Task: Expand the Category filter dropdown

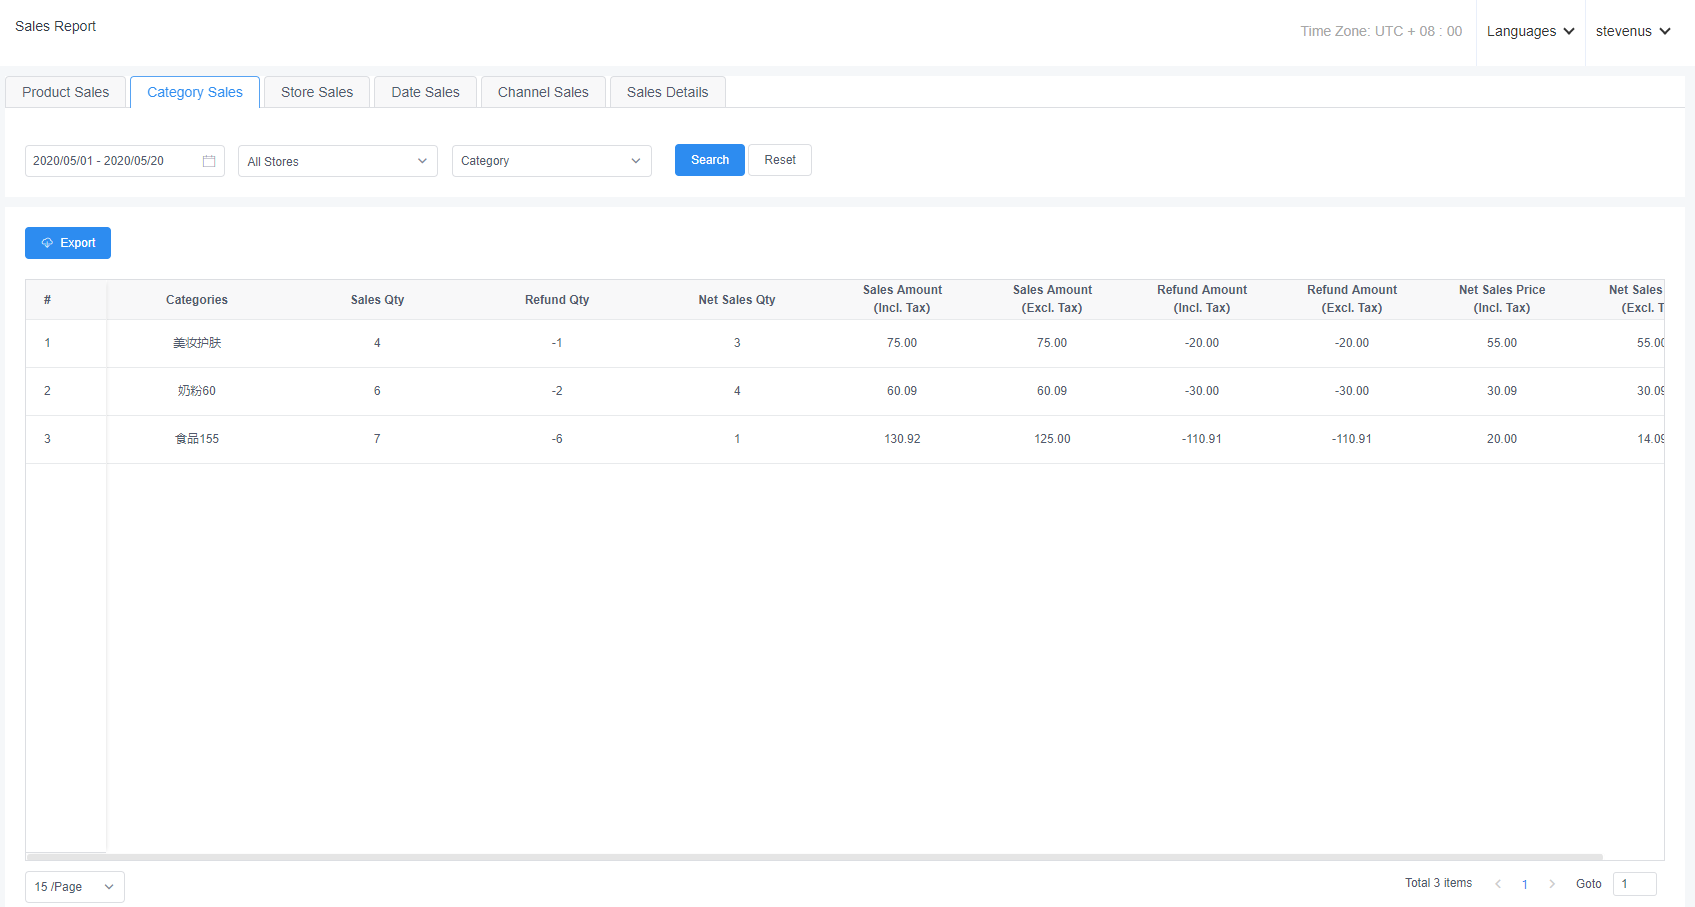Action: (x=551, y=161)
